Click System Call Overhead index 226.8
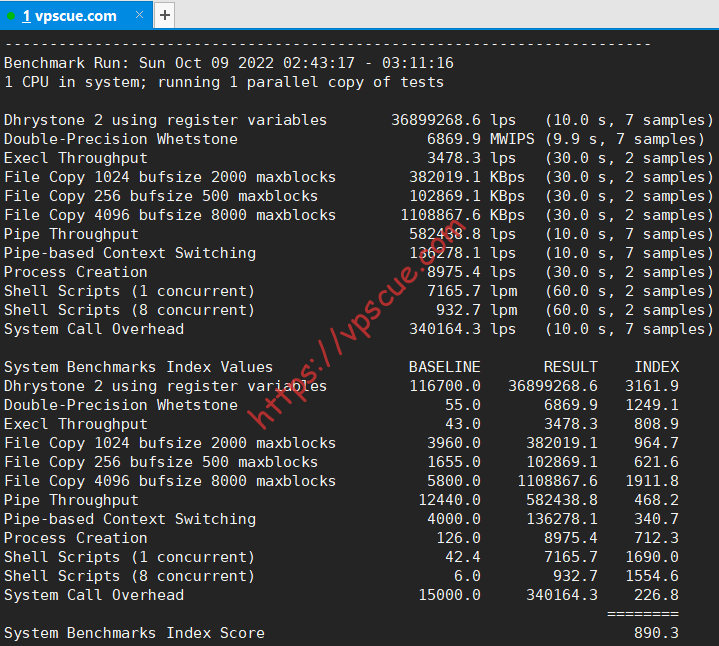 [656, 595]
